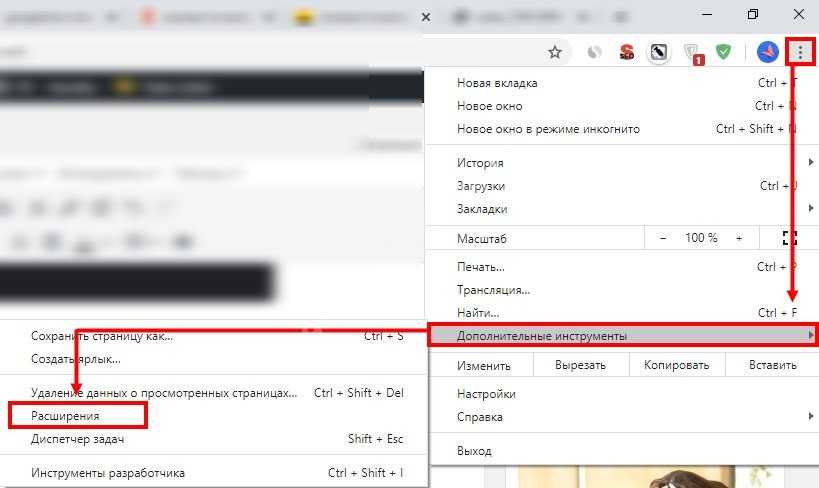Click the green shield extension icon
The image size is (819, 488).
(x=724, y=52)
